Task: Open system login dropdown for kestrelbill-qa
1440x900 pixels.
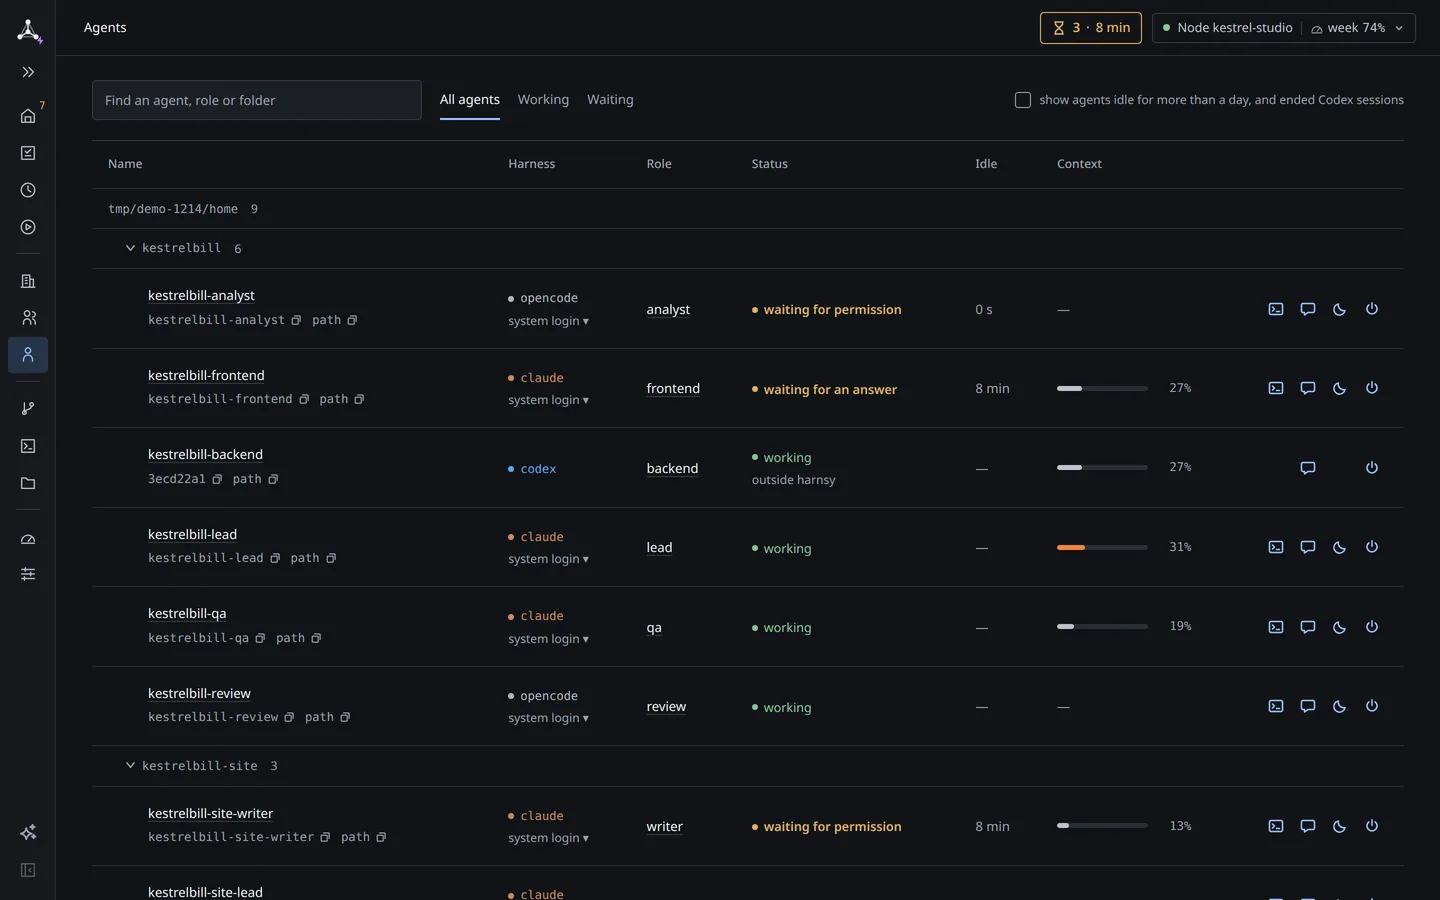Action: (x=548, y=639)
